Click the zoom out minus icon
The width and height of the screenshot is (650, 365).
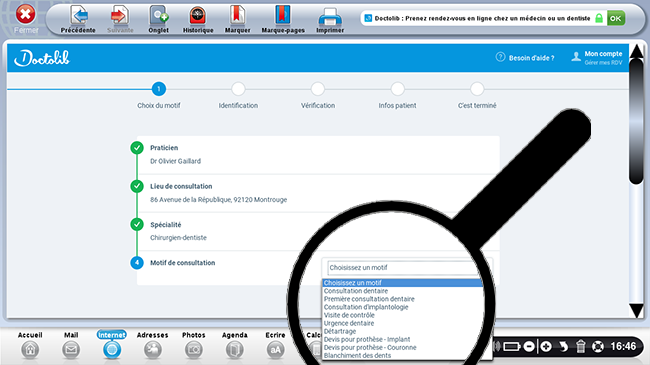coord(529,346)
